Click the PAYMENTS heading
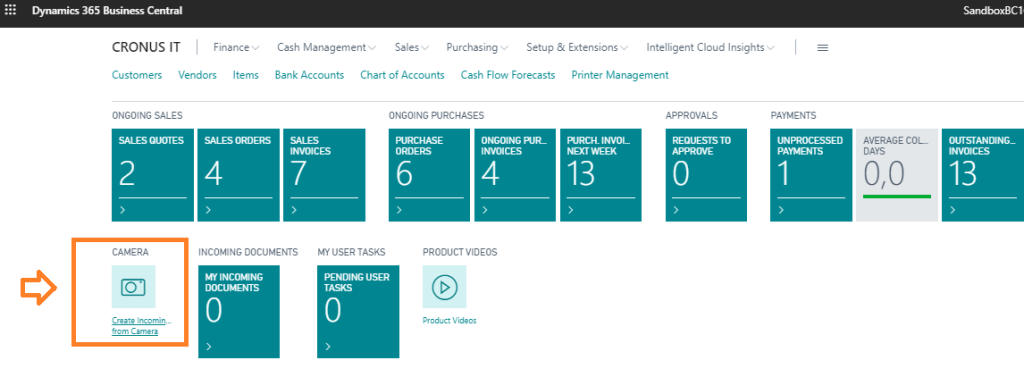Viewport: 1024px width, 377px height. [x=793, y=116]
